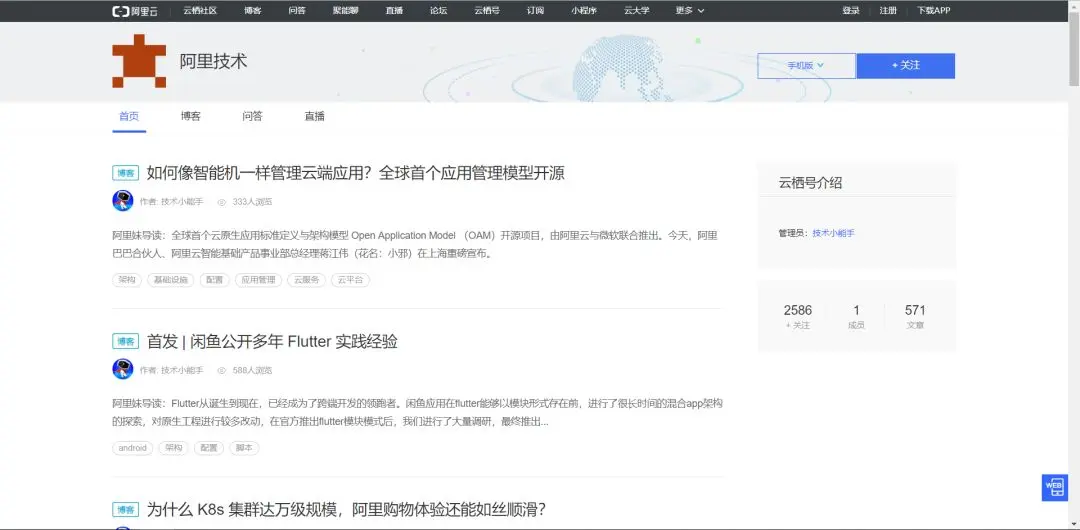Screen dimensions: 1080x530
Task: Switch to the 博客 tab under 阿里技术
Action: [191, 116]
